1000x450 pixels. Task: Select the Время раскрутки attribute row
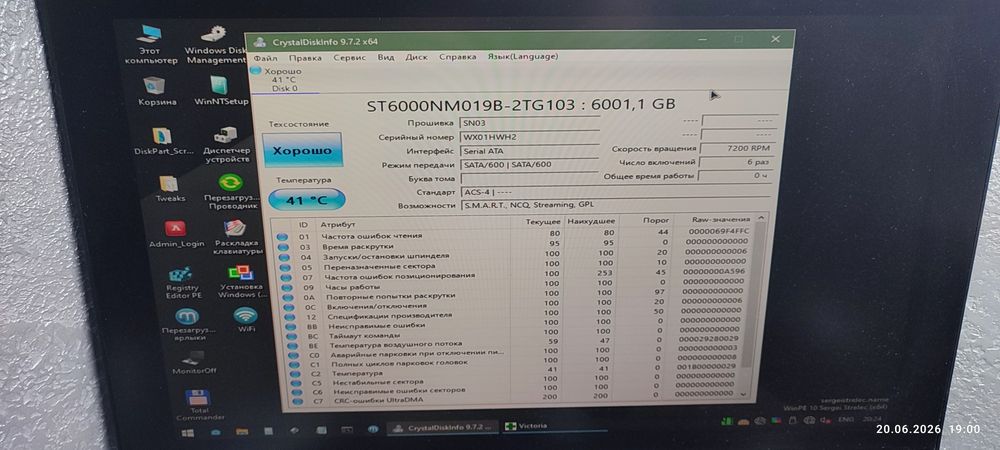(x=514, y=245)
